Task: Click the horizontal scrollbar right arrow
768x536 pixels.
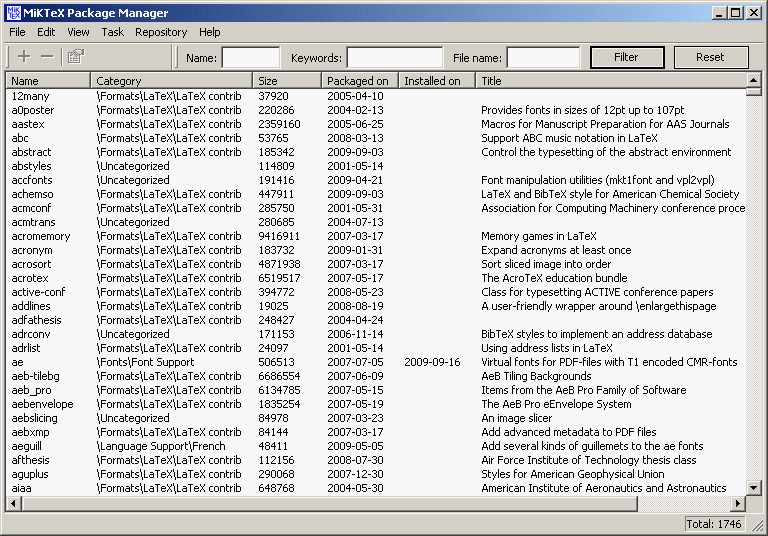Action: click(x=738, y=503)
